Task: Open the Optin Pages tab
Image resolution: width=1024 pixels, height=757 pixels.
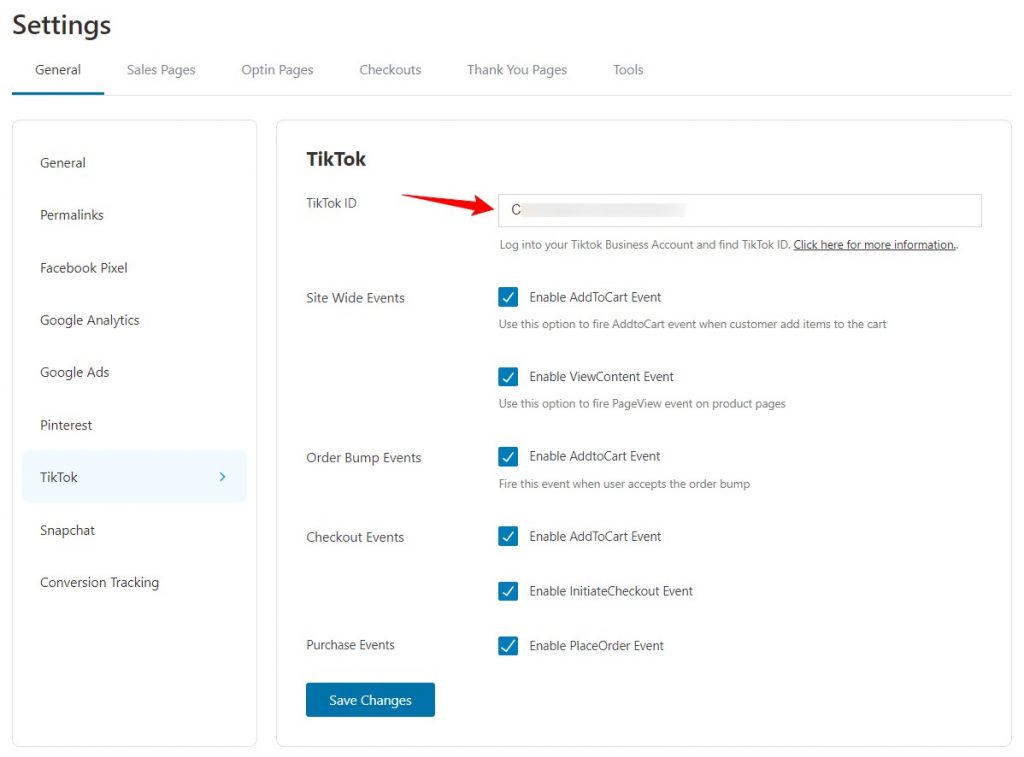Action: [278, 70]
